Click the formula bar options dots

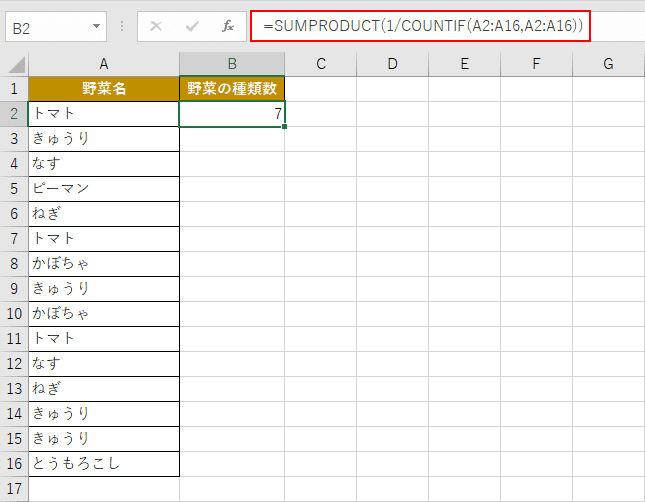[x=122, y=26]
